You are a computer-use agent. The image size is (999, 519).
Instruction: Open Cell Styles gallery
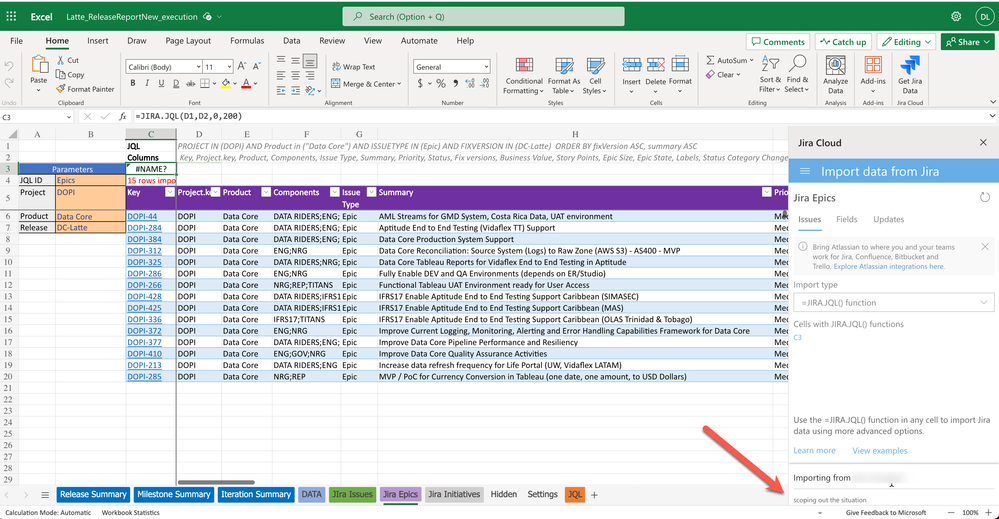(x=594, y=76)
